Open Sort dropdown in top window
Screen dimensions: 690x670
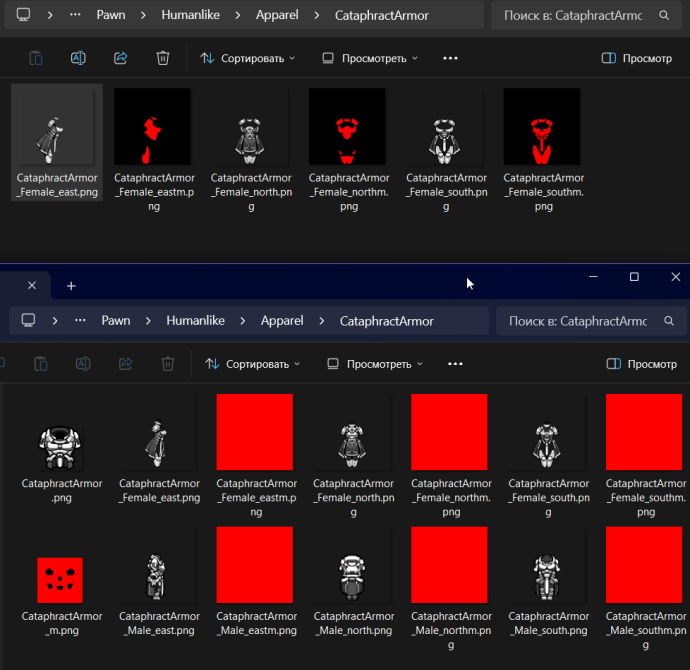pos(247,58)
